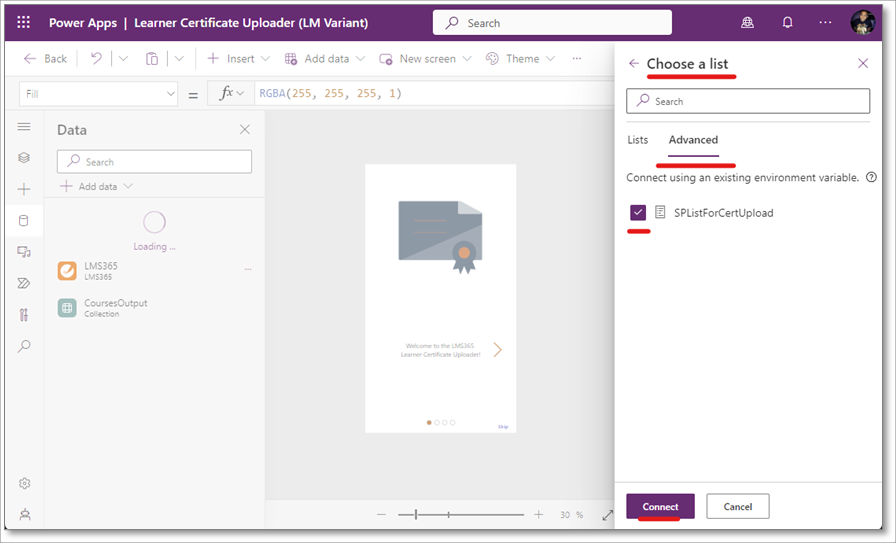Click the Undo arrow icon
This screenshot has width=896, height=543.
[96, 59]
